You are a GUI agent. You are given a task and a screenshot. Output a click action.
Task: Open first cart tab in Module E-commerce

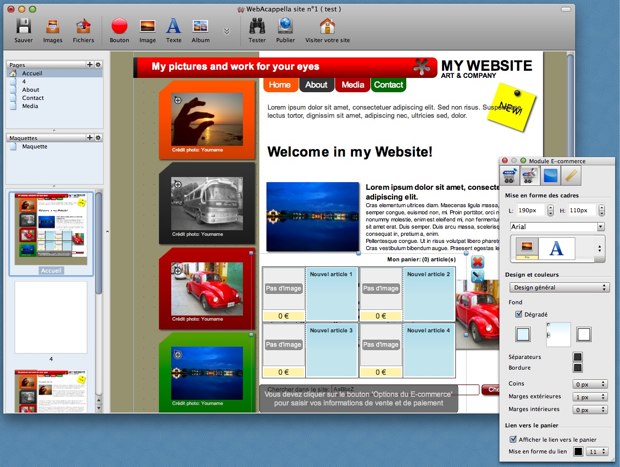click(509, 176)
